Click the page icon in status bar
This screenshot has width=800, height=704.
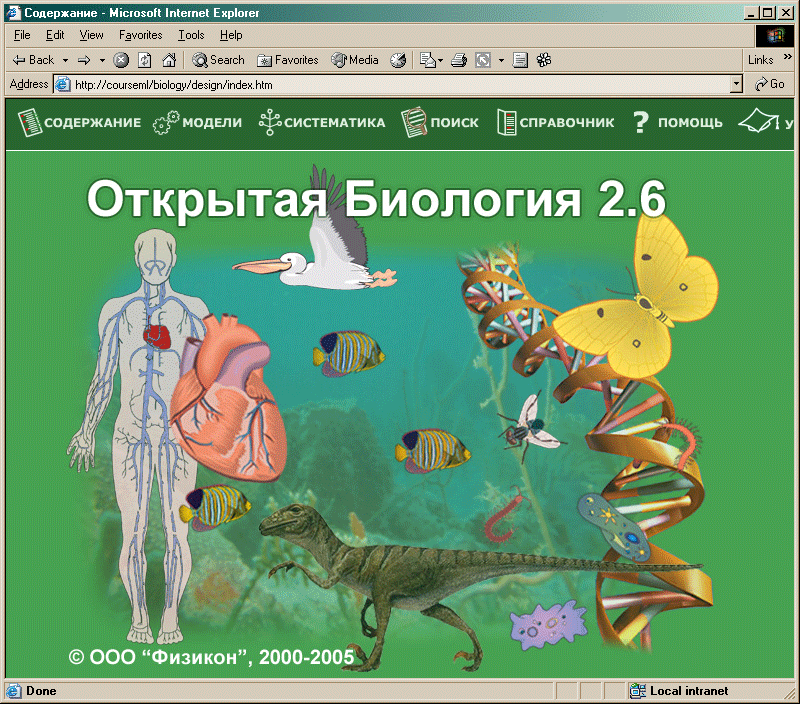[x=13, y=691]
